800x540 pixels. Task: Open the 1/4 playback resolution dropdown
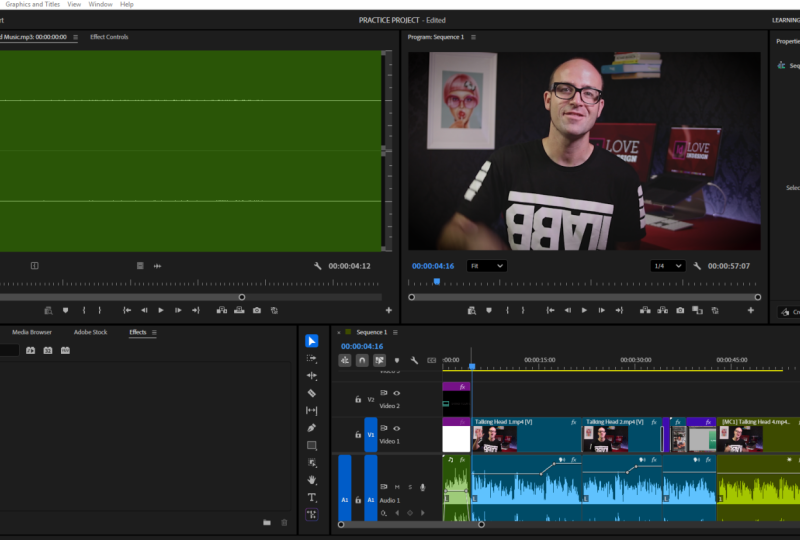668,266
